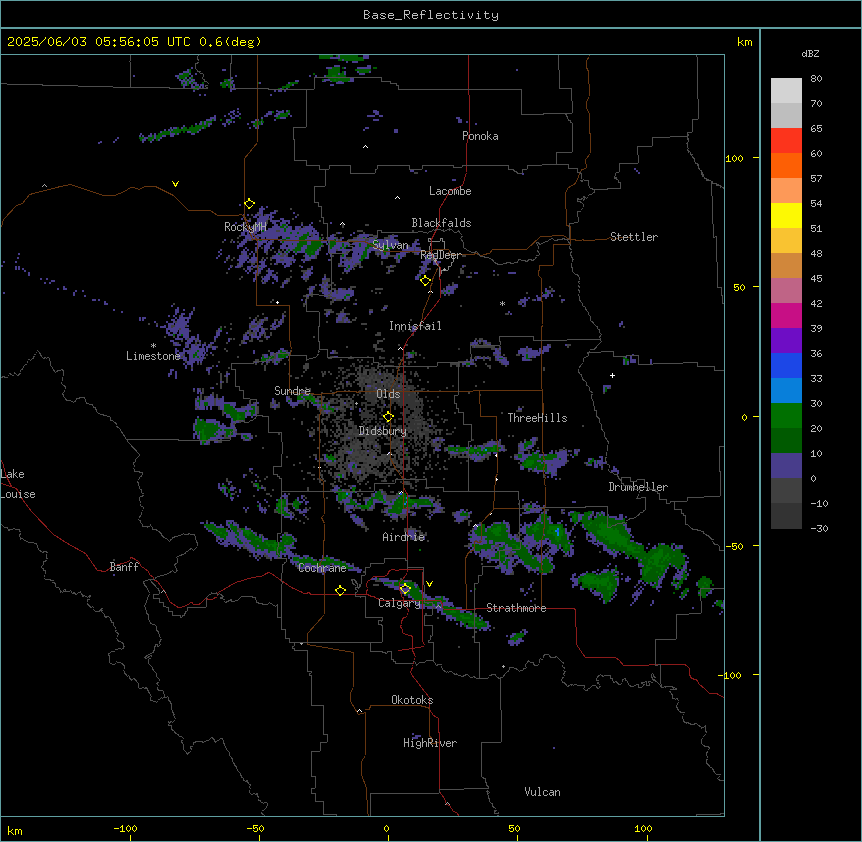This screenshot has width=862, height=842.
Task: Click the Calgary label
Action: [399, 603]
